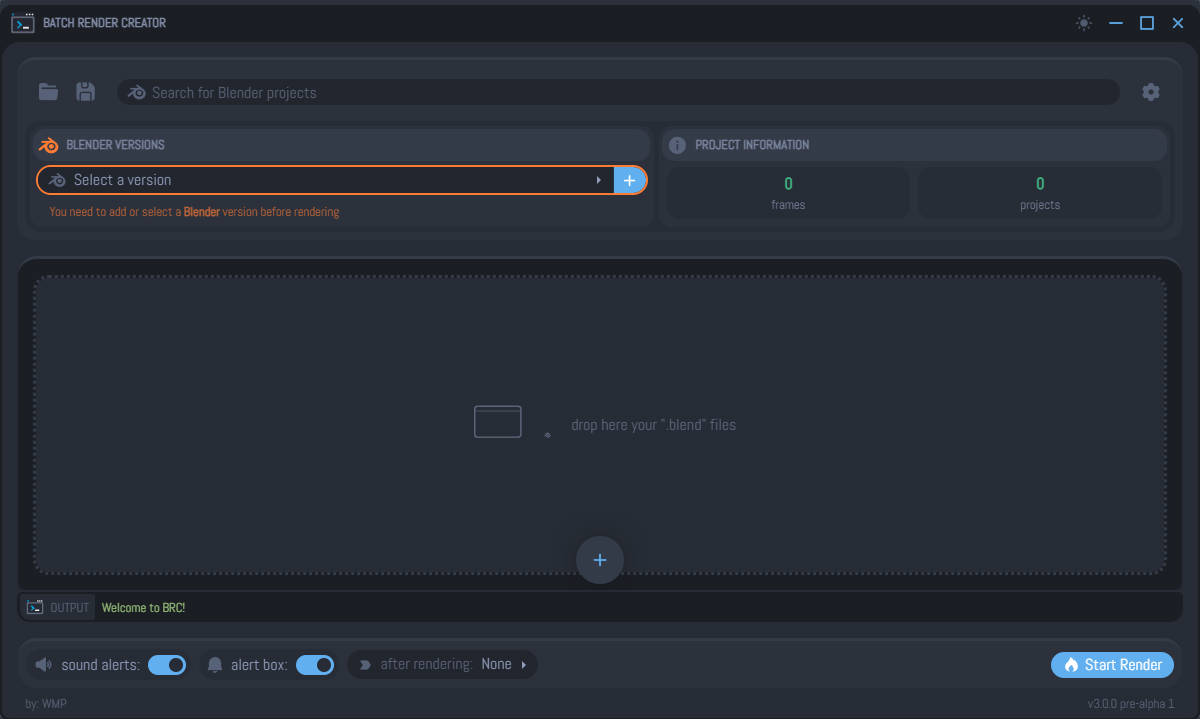
Task: Click the Project Information info icon
Action: tap(677, 145)
